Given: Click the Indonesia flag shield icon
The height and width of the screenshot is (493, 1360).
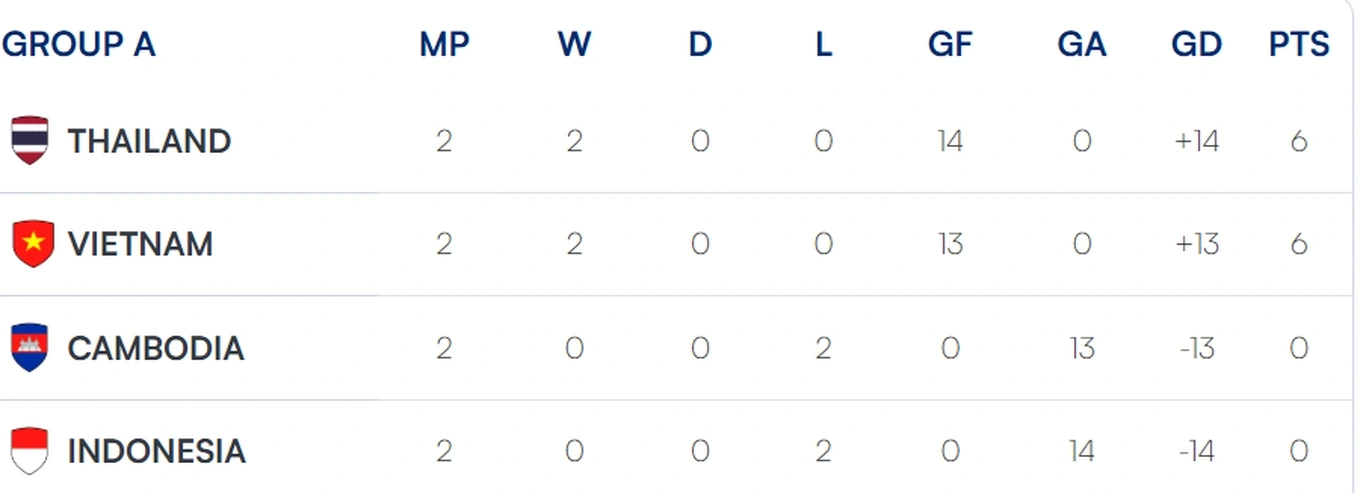Looking at the screenshot, I should click(x=30, y=451).
